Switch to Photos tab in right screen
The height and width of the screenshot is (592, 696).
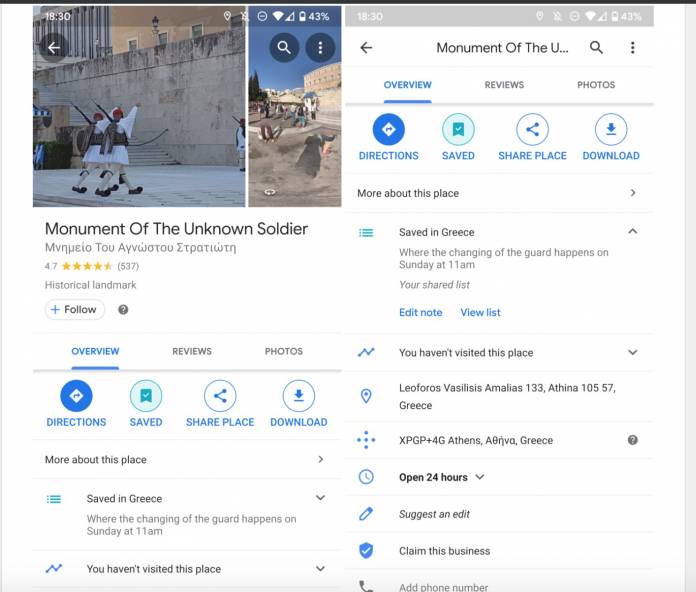596,85
